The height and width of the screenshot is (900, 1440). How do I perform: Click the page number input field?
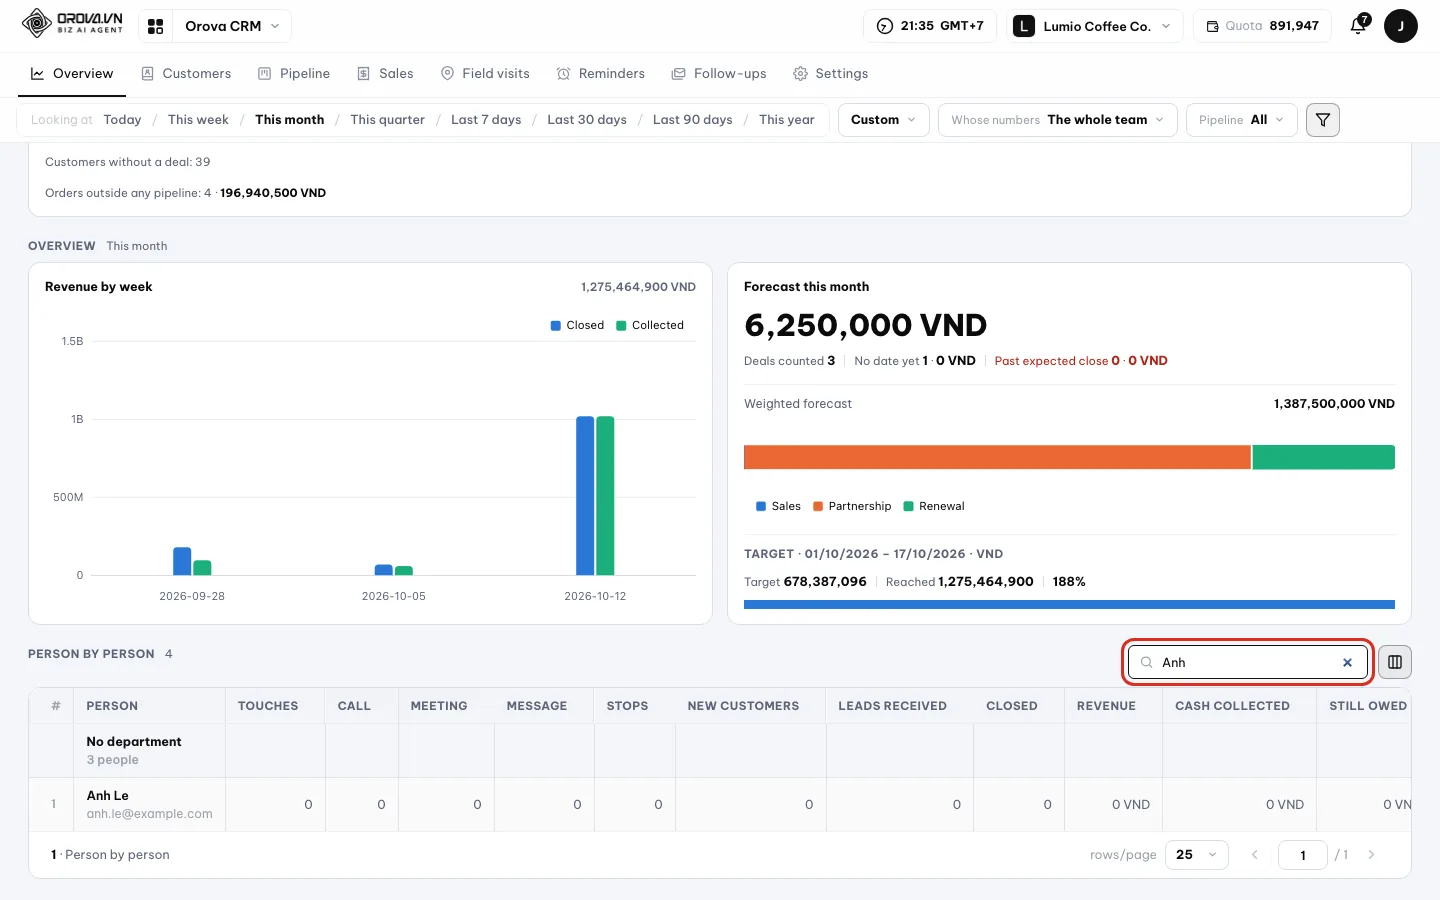(x=1302, y=855)
